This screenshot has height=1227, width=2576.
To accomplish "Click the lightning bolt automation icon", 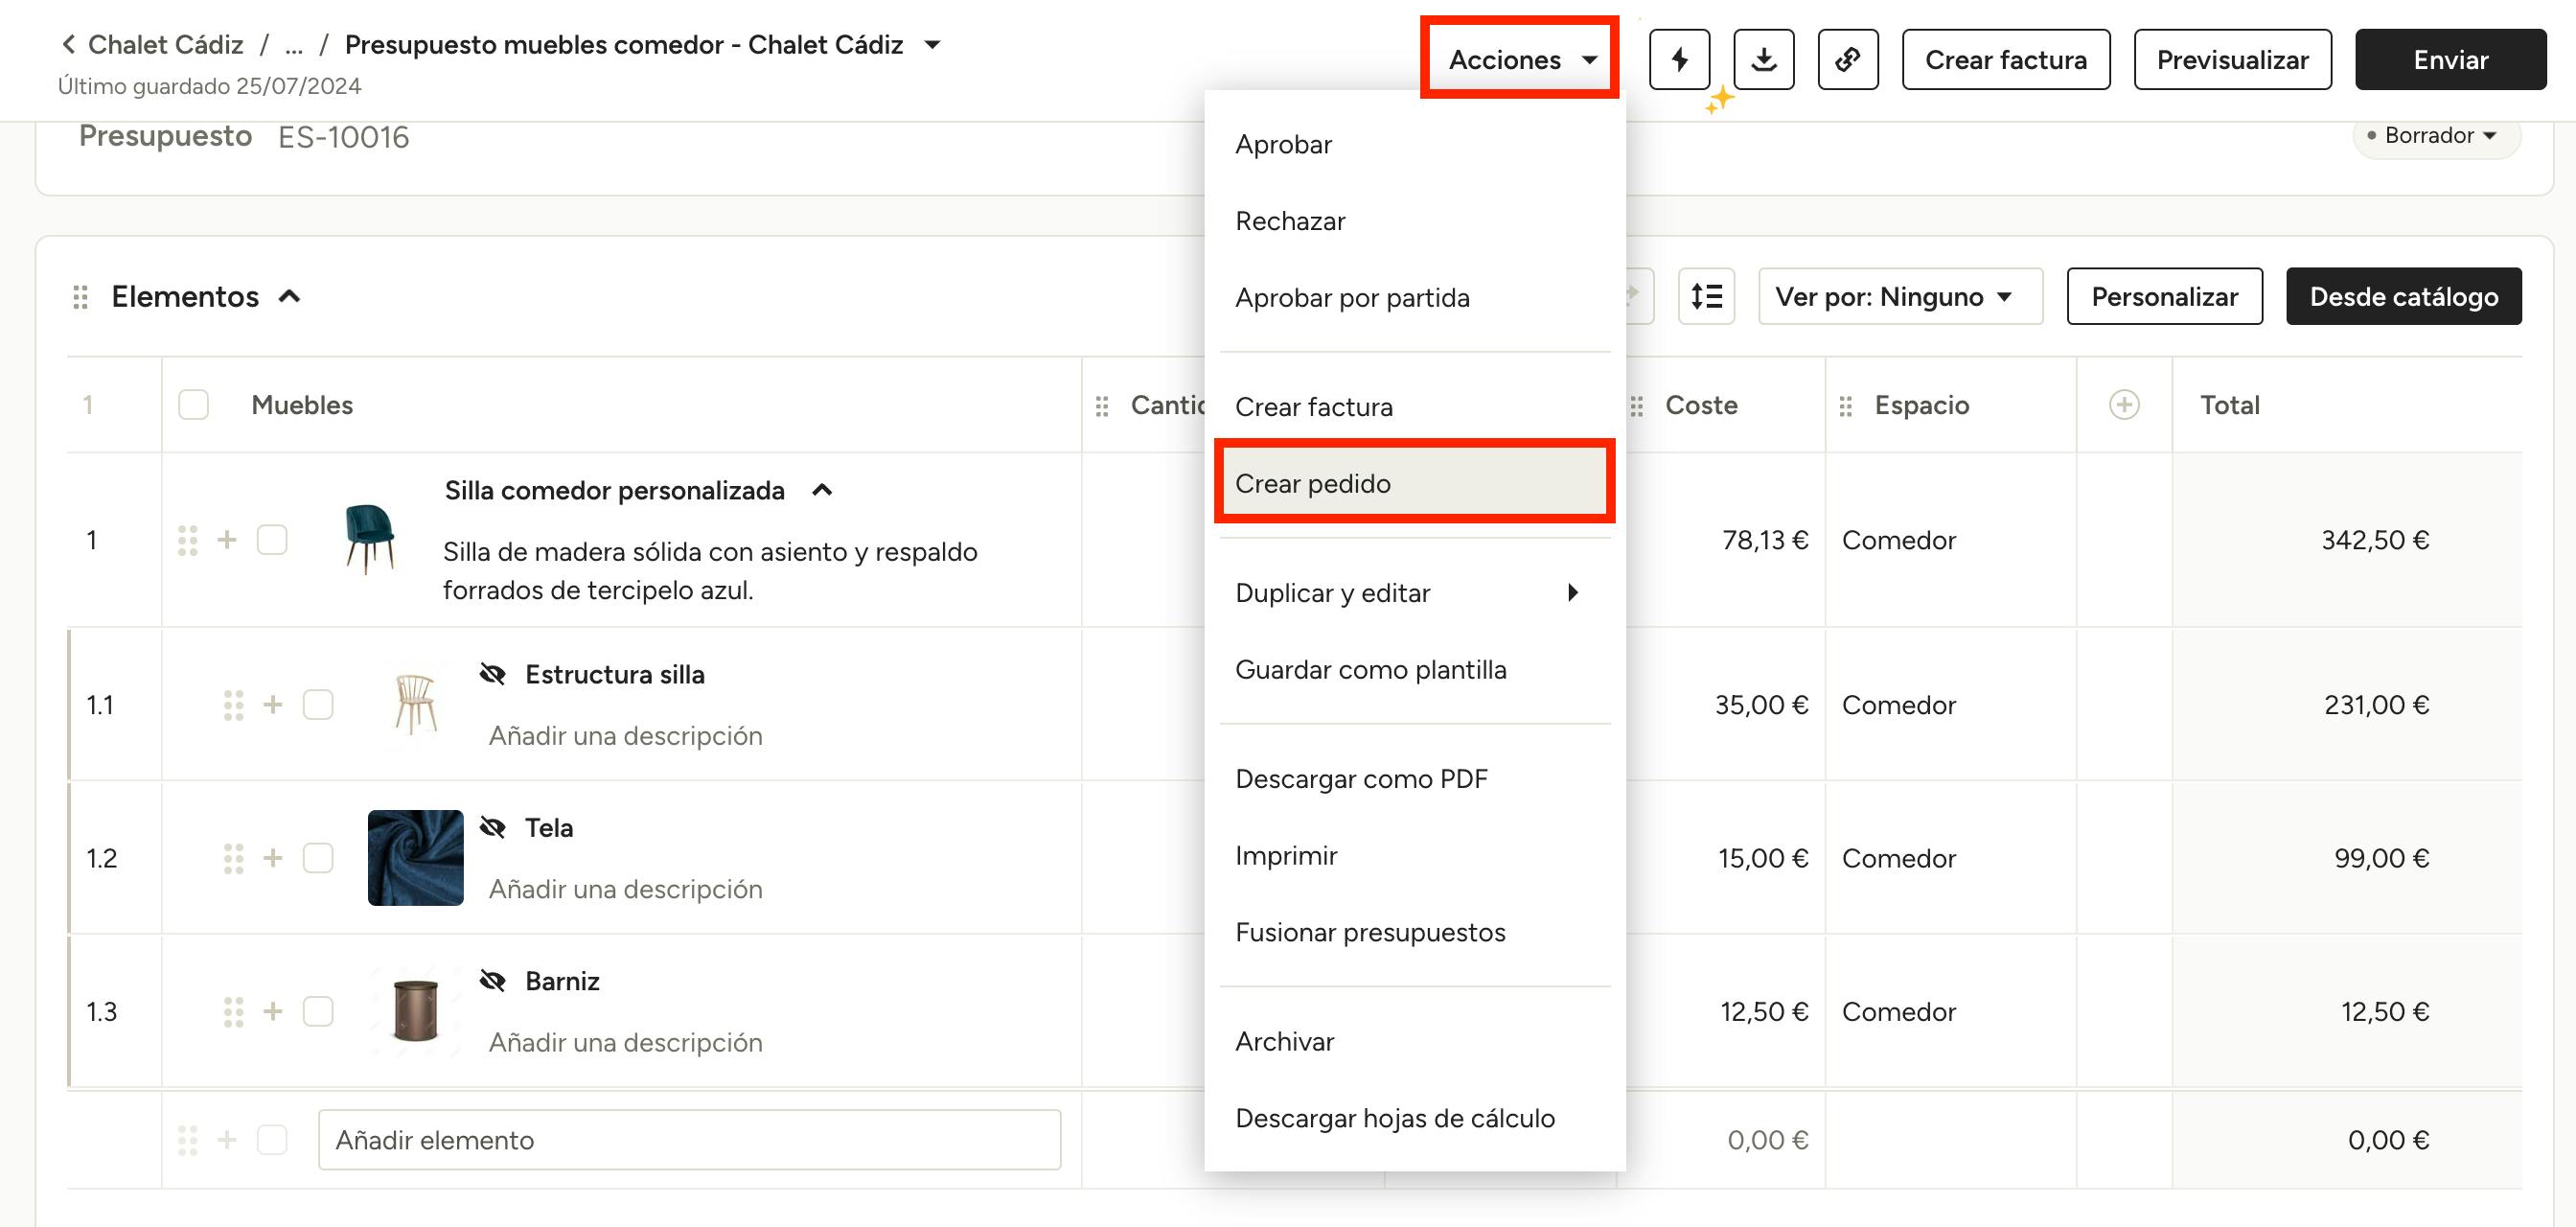I will tap(1679, 60).
